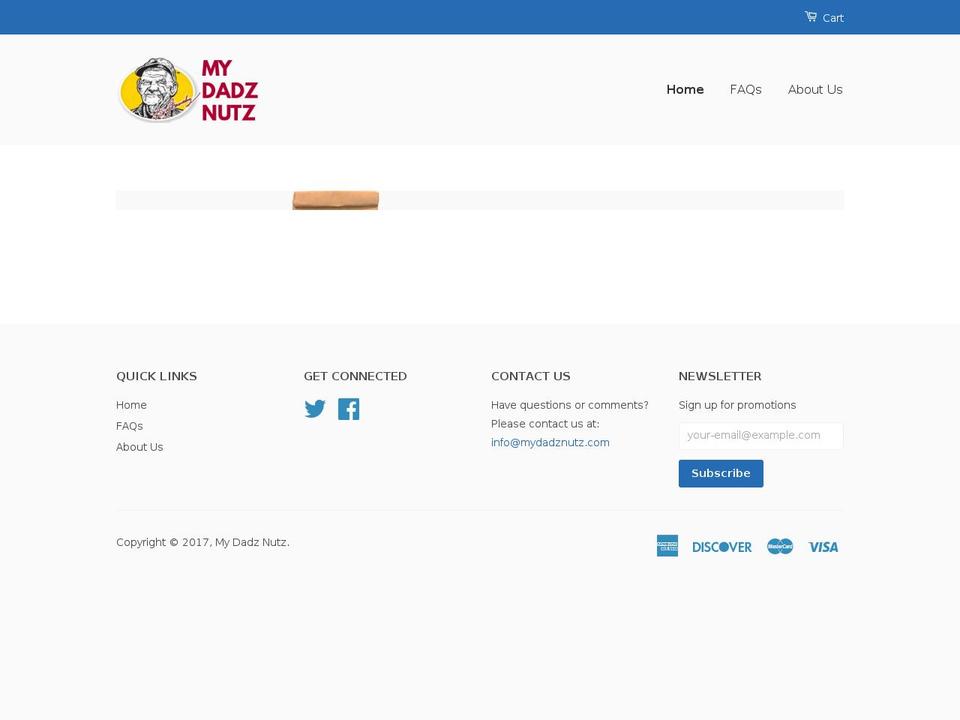Click the Cart icon in the top bar

tap(810, 16)
